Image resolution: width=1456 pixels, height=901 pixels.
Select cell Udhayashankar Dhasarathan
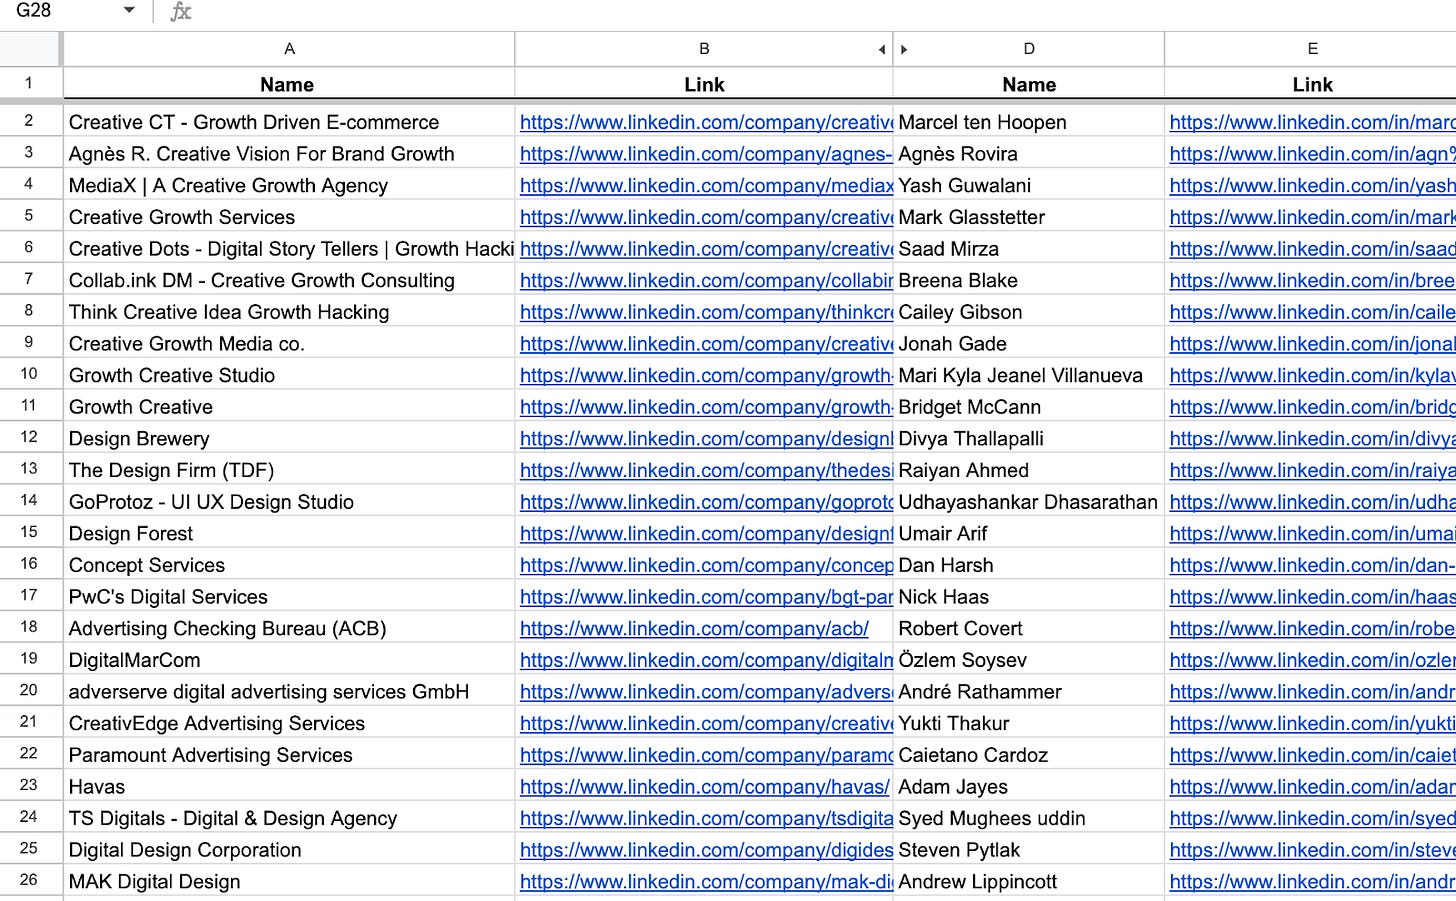1029,501
